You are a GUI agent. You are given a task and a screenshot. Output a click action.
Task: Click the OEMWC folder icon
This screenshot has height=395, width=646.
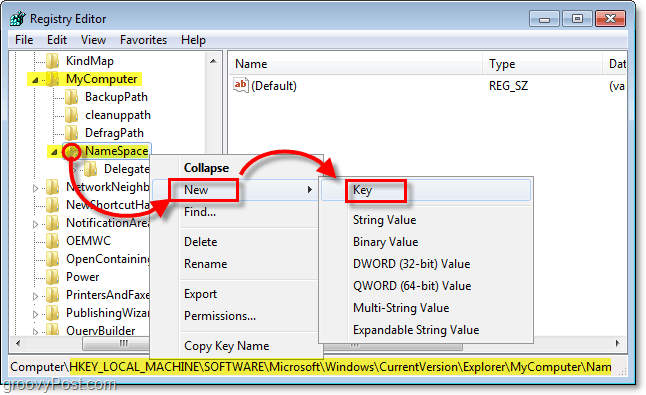coord(52,241)
